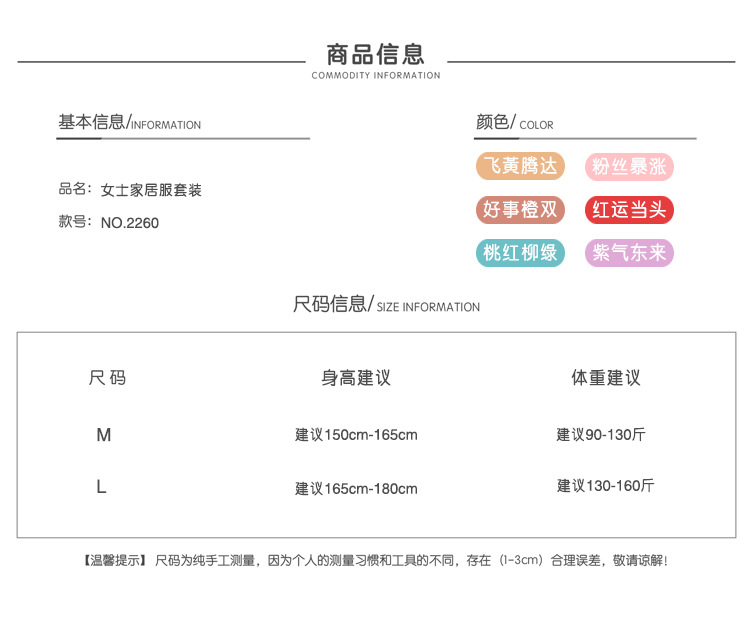
Task: Click the 商品信息 main heading
Action: (375, 54)
